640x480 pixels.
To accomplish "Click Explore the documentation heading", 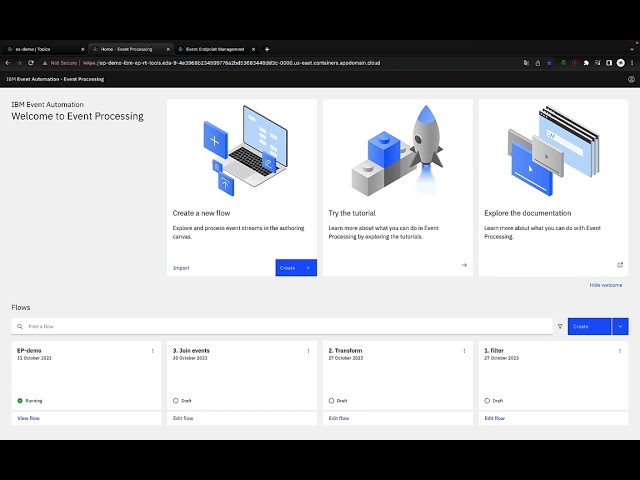I will 528,213.
